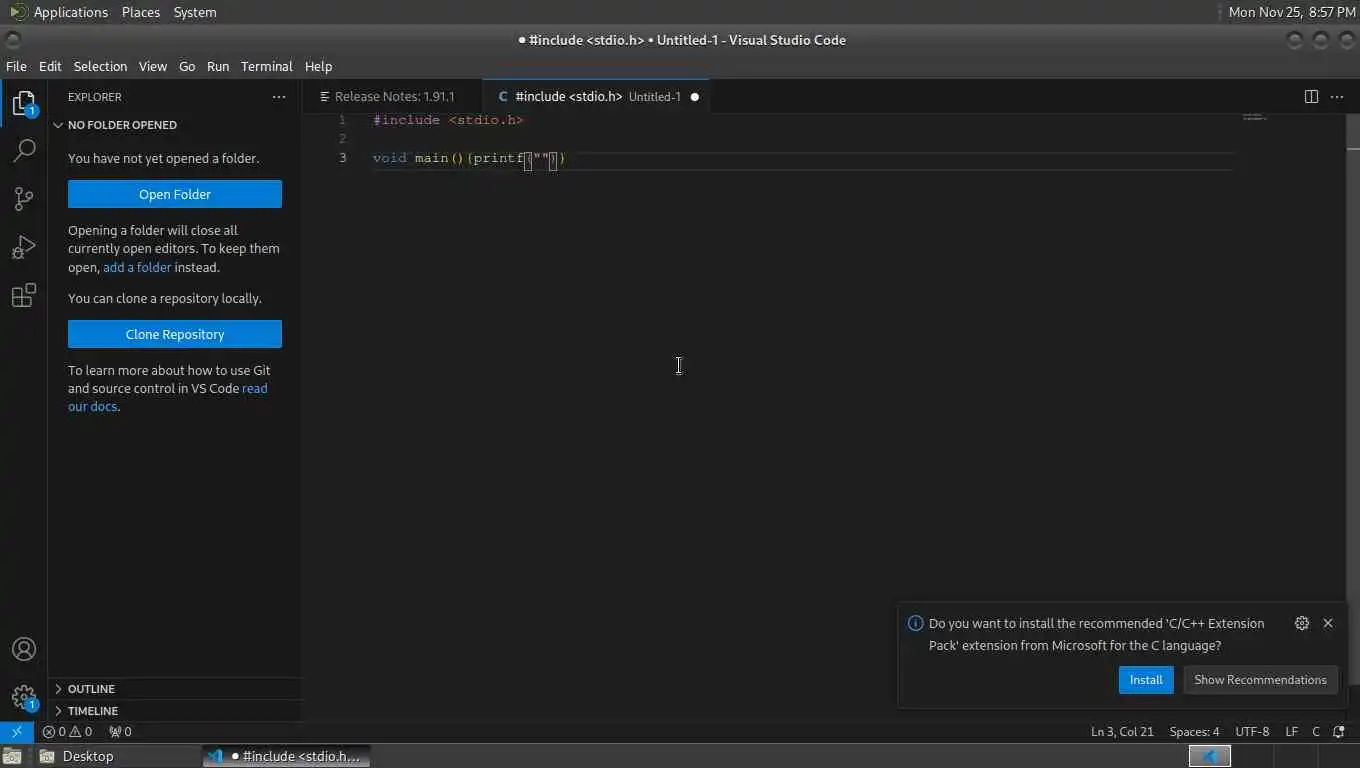Click show desktop icon in bottom panel

tap(12, 756)
